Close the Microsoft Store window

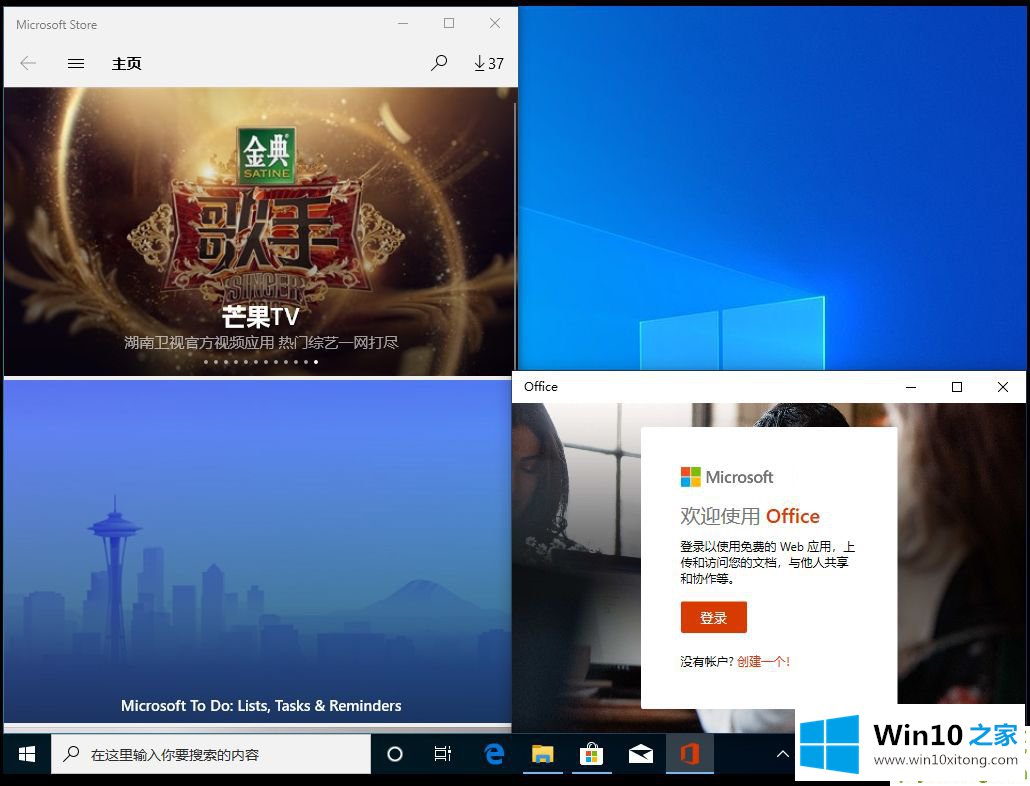pos(495,24)
